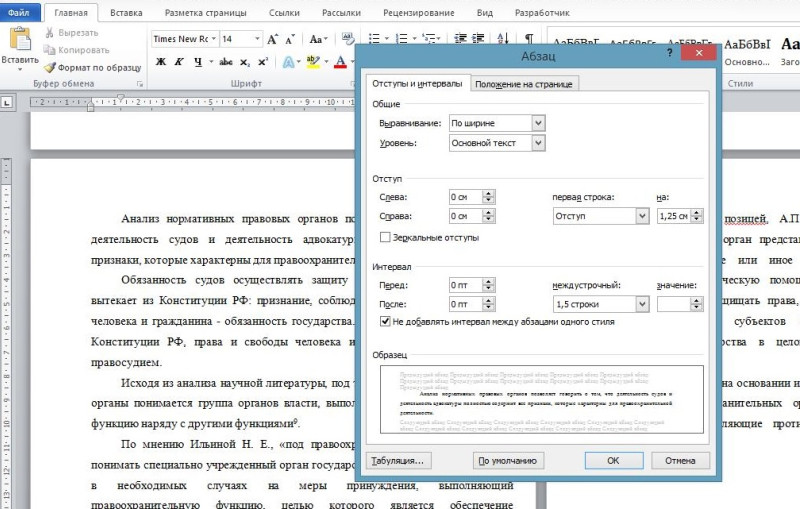This screenshot has height=509, width=800.
Task: Switch to Разметка страницы ribbon tab
Action: tap(206, 13)
